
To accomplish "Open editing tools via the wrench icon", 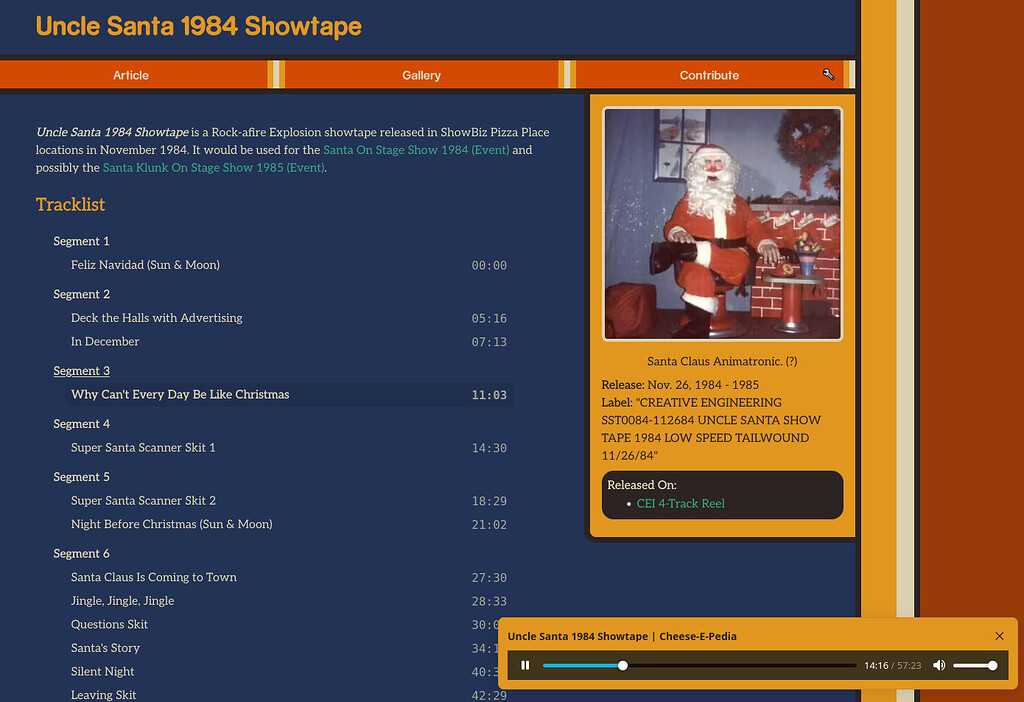I will pyautogui.click(x=829, y=73).
